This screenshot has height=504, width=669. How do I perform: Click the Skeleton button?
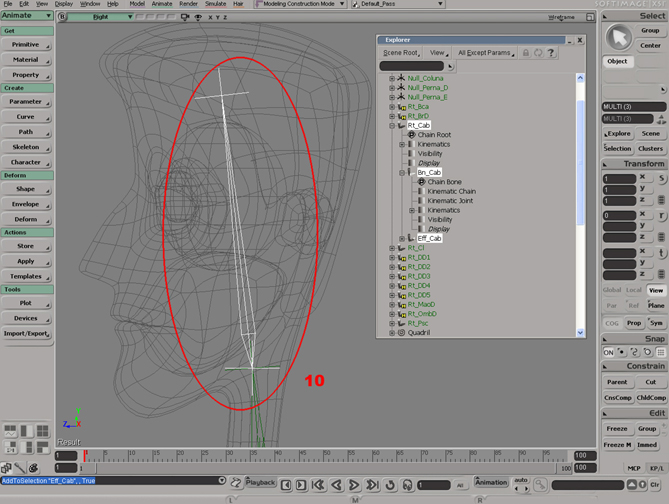tap(26, 147)
